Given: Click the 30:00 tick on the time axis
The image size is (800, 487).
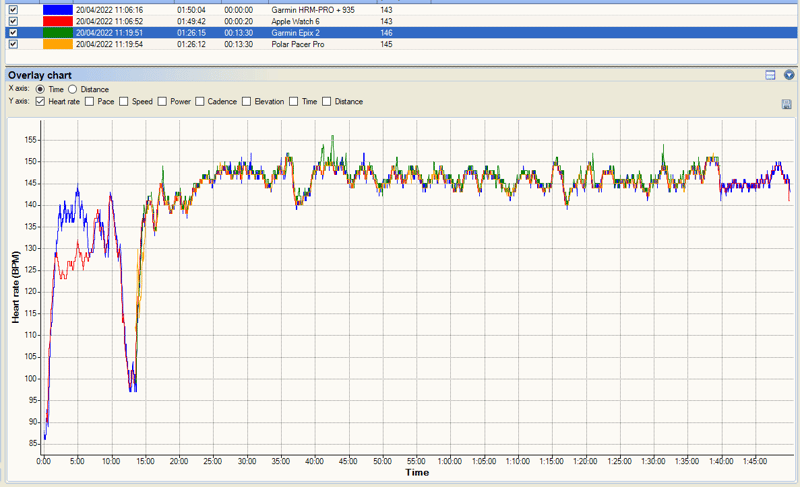Looking at the screenshot, I should [x=246, y=462].
